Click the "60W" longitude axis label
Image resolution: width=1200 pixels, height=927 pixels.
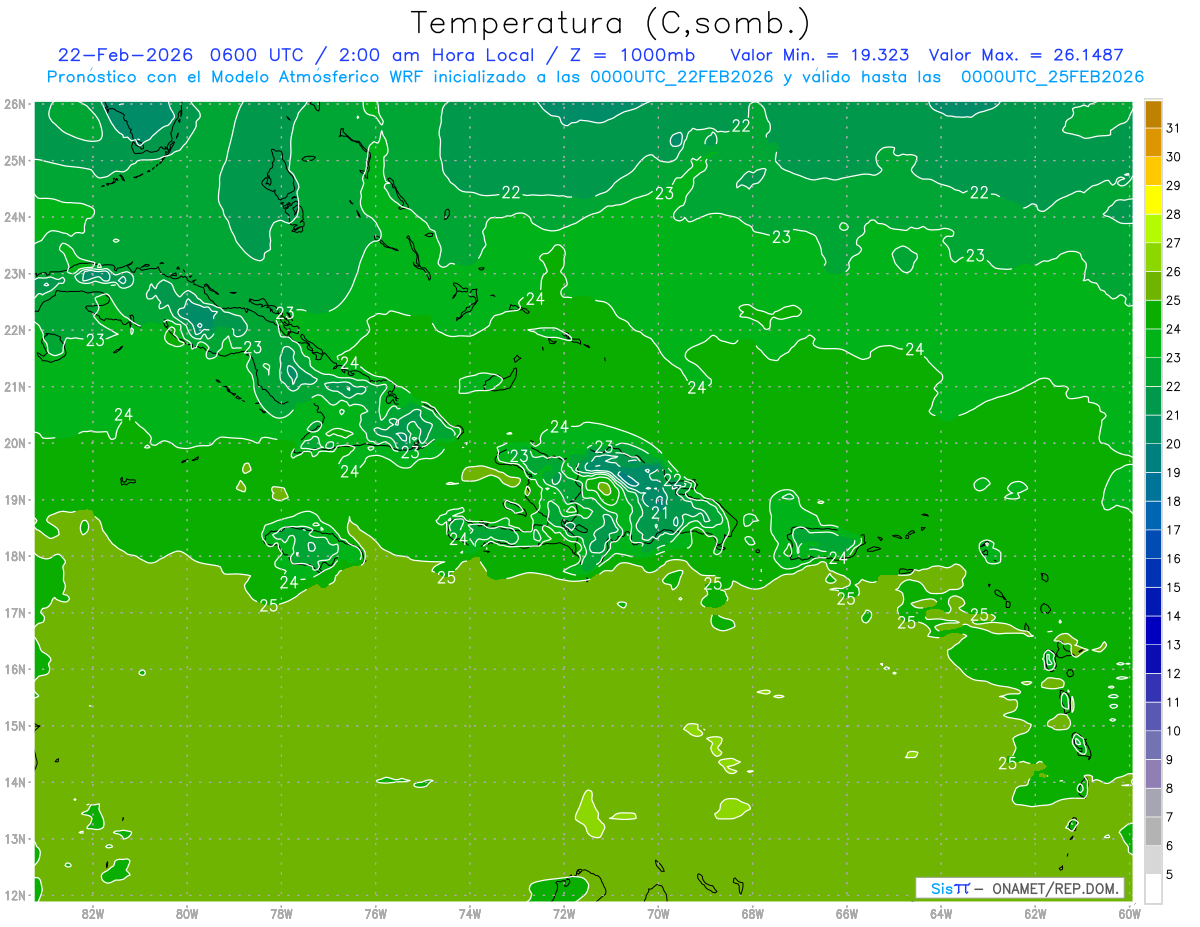tap(1130, 912)
